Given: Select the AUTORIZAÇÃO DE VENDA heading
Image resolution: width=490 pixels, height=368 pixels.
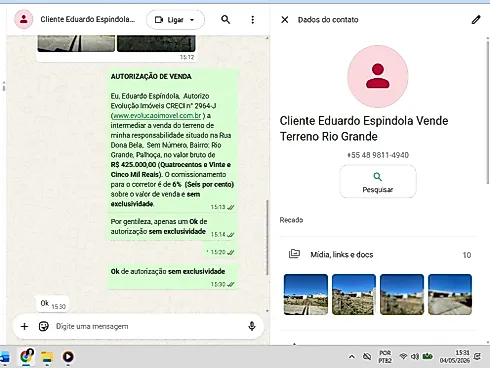Looking at the screenshot, I should [x=151, y=77].
